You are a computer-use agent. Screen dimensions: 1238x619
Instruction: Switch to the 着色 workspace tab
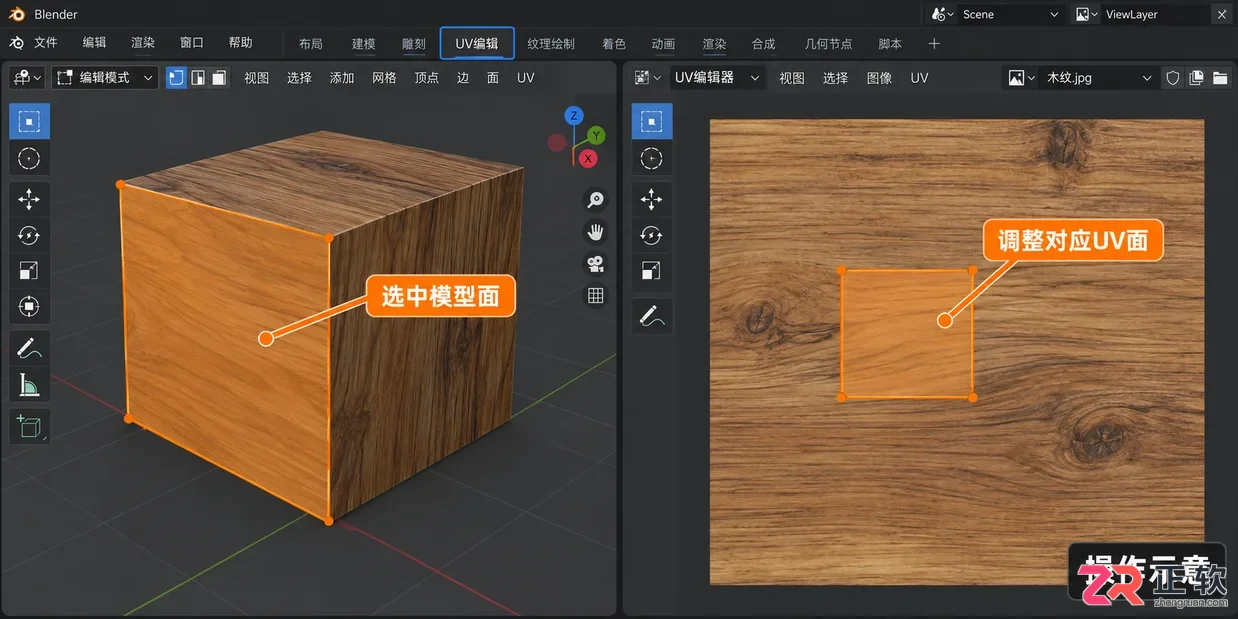point(614,44)
